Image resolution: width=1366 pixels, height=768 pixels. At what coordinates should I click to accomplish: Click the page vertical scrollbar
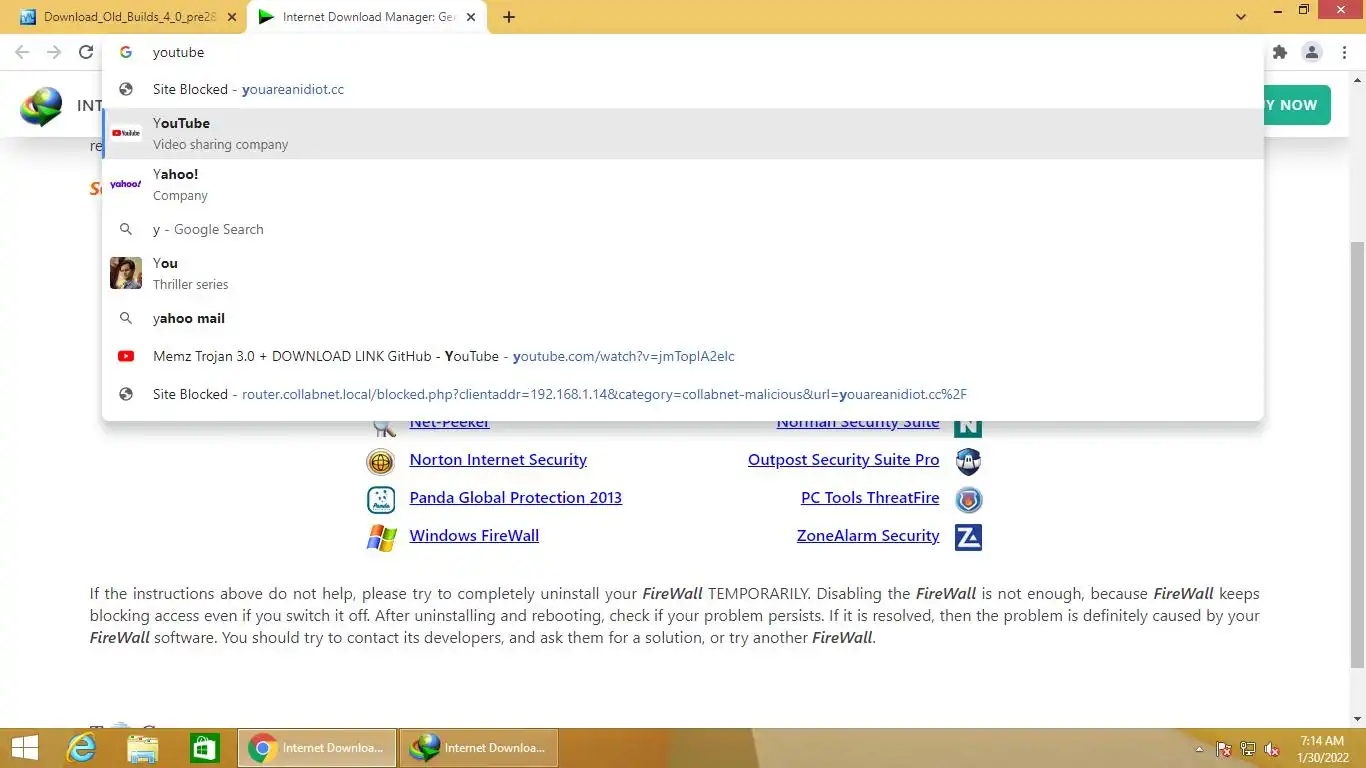[x=1357, y=455]
